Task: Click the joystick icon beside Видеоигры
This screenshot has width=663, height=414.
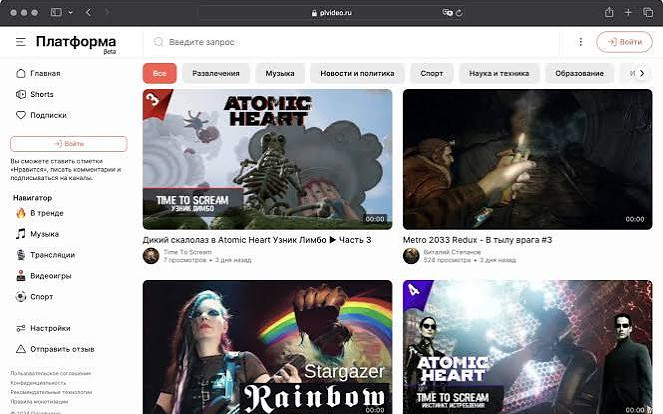Action: 21,276
